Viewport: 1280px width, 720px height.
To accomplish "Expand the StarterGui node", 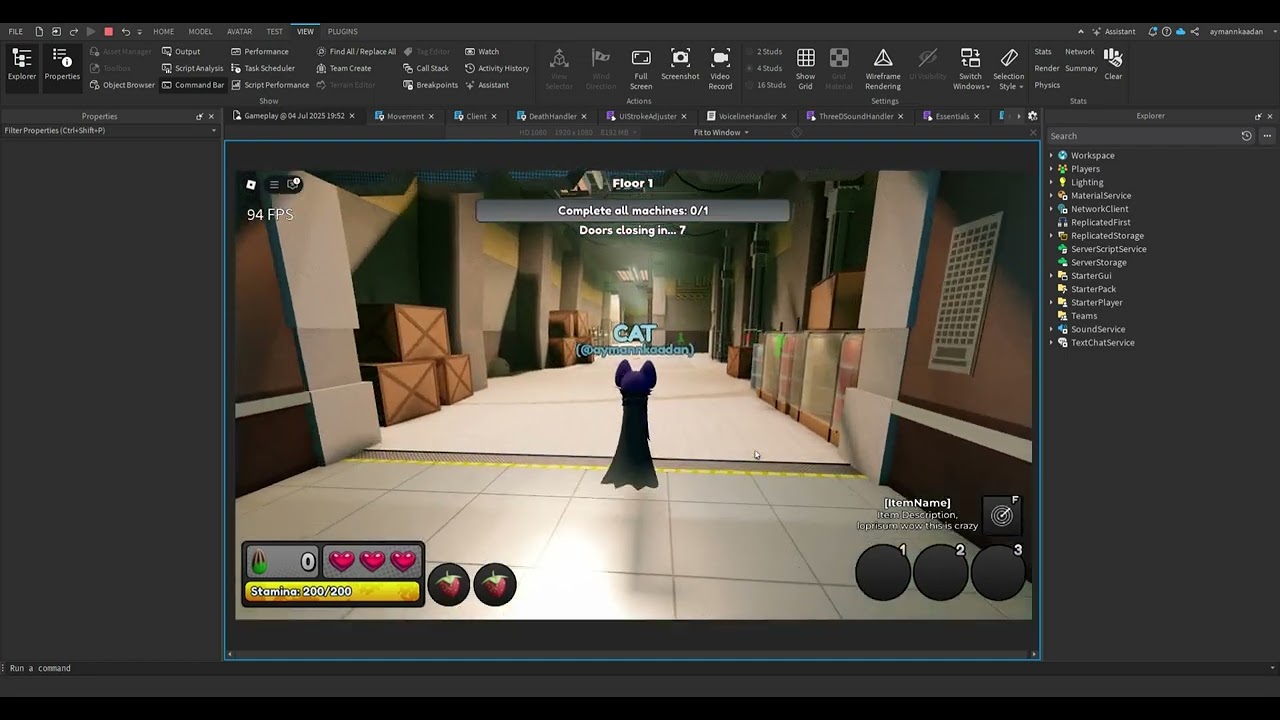I will tap(1051, 276).
